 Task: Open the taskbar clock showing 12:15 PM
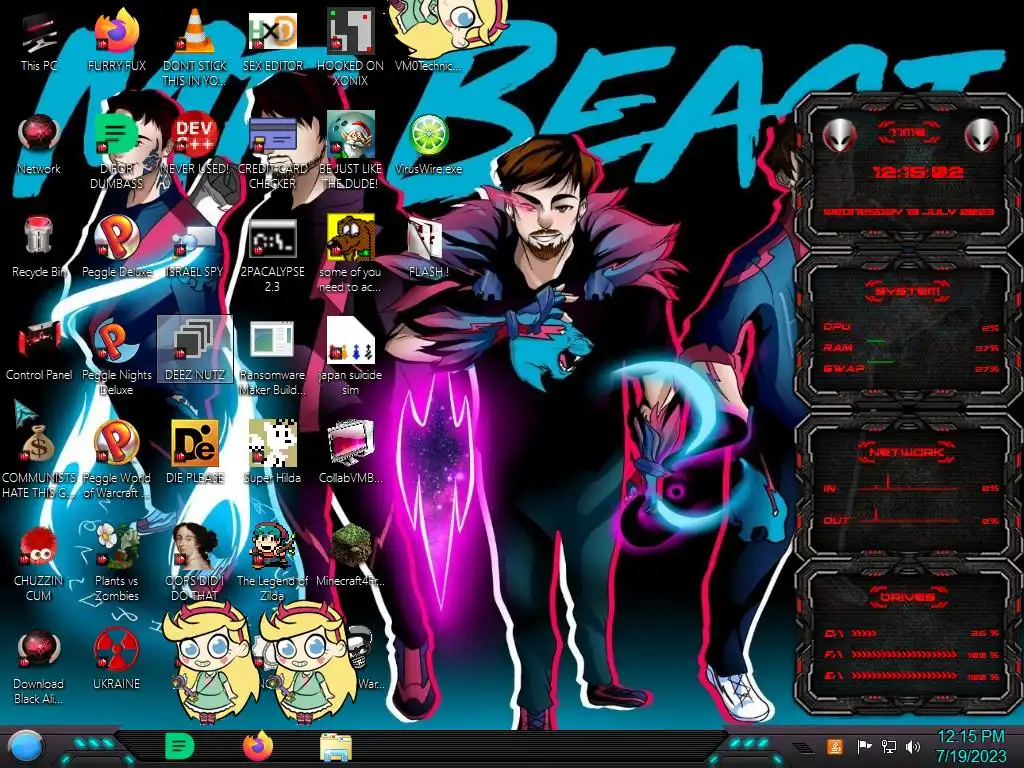click(970, 746)
